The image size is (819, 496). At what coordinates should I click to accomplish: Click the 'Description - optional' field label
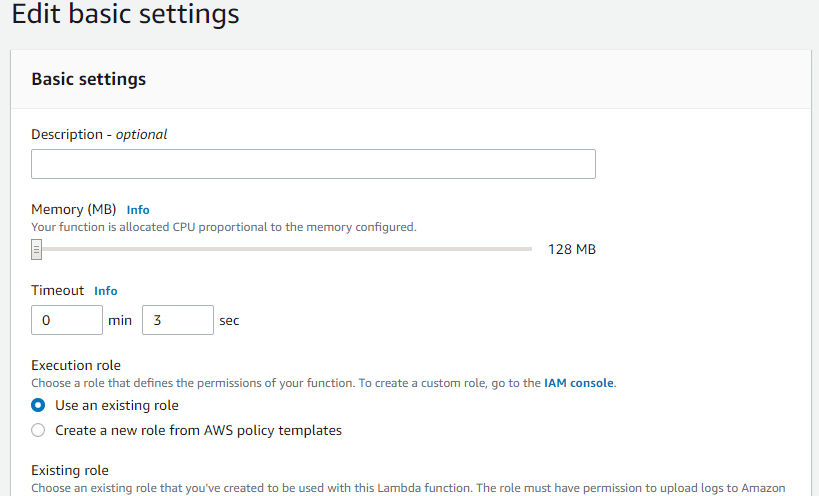click(99, 135)
